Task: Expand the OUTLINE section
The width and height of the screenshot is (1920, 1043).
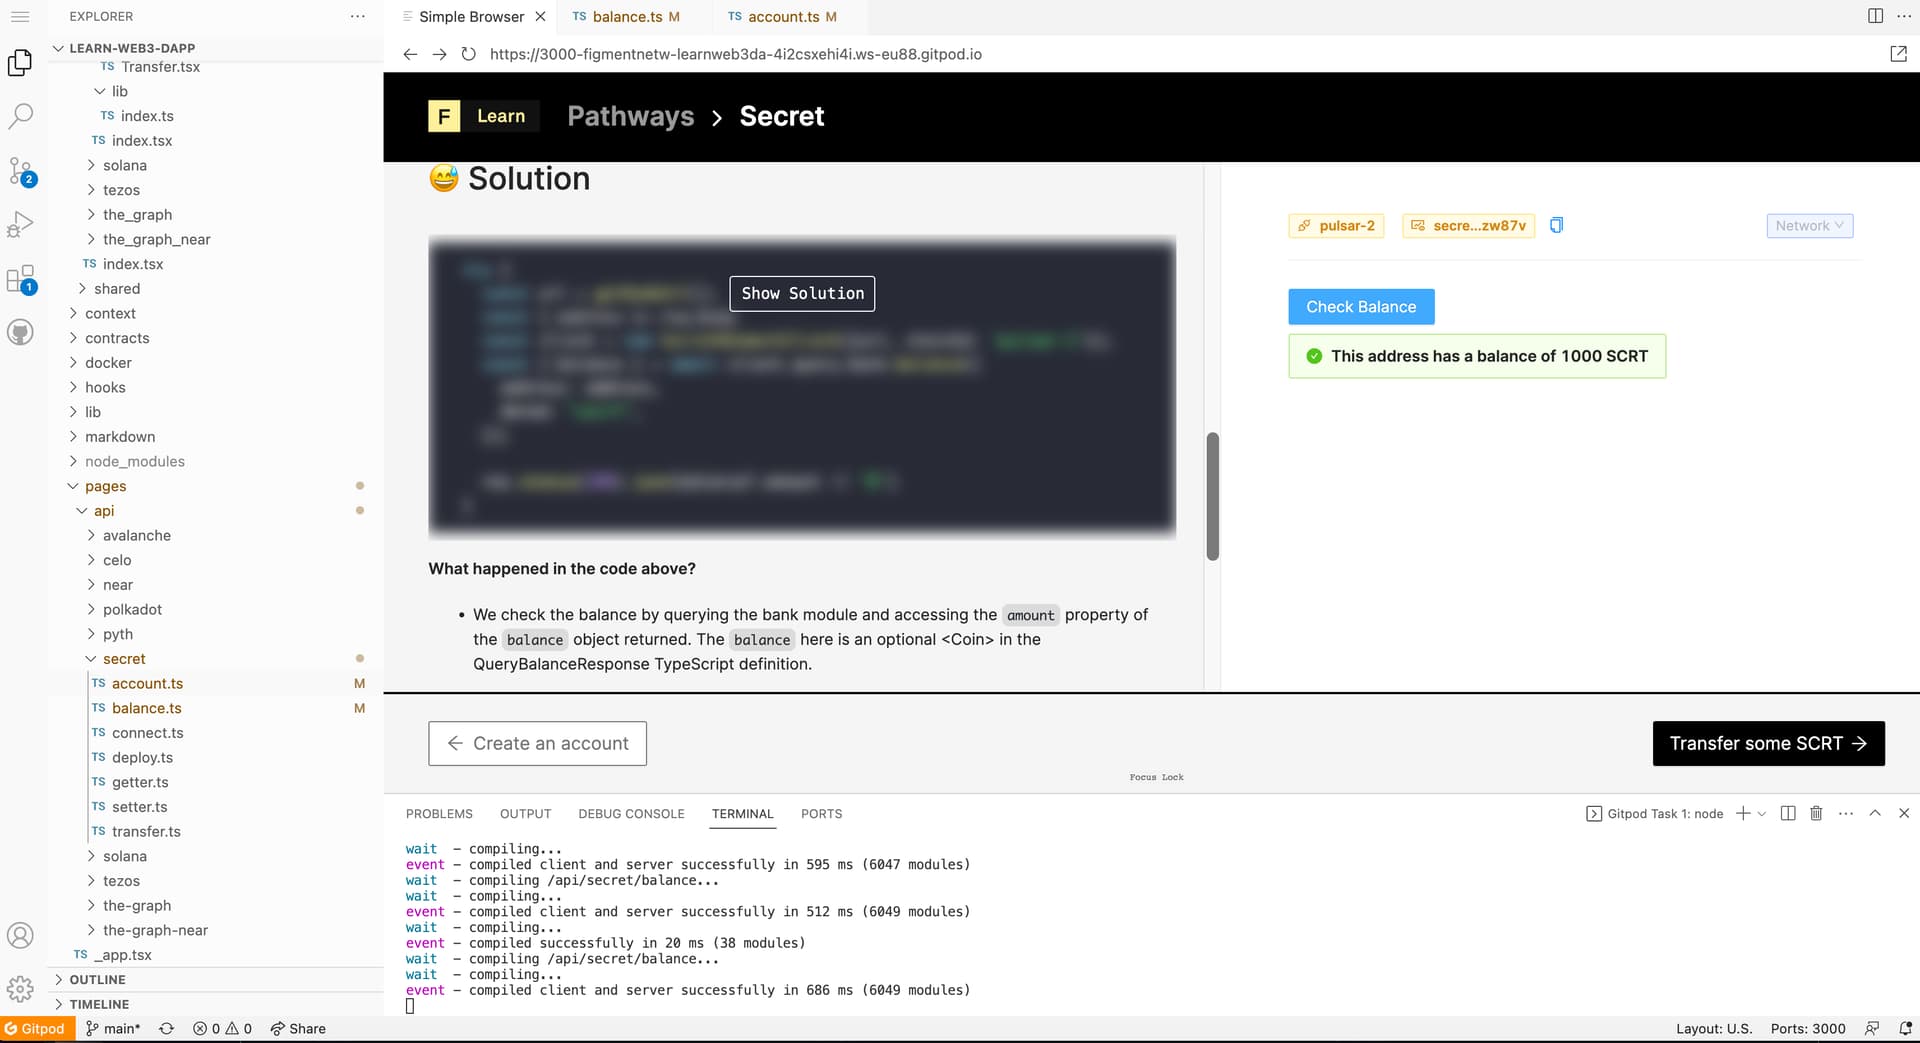Action: pyautogui.click(x=97, y=980)
